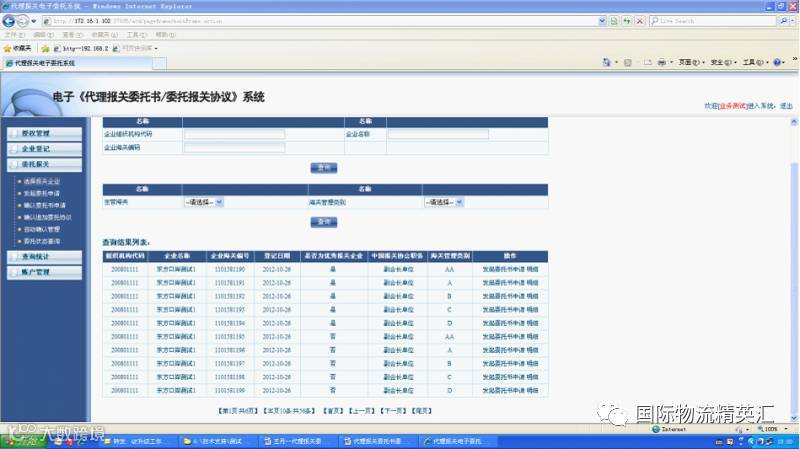Open the recent pages dropdown beside Forward
Screen dimensions: 800x449
[x=34, y=21]
